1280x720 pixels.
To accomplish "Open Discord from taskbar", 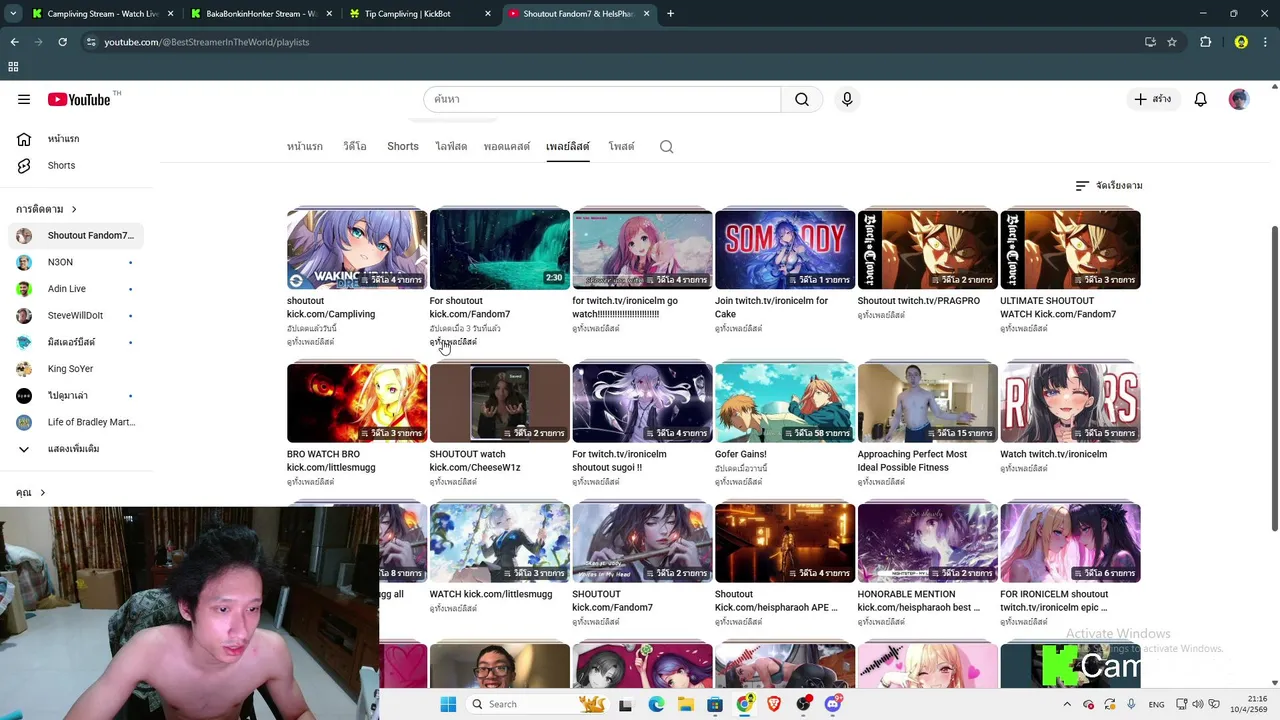I will tap(833, 704).
